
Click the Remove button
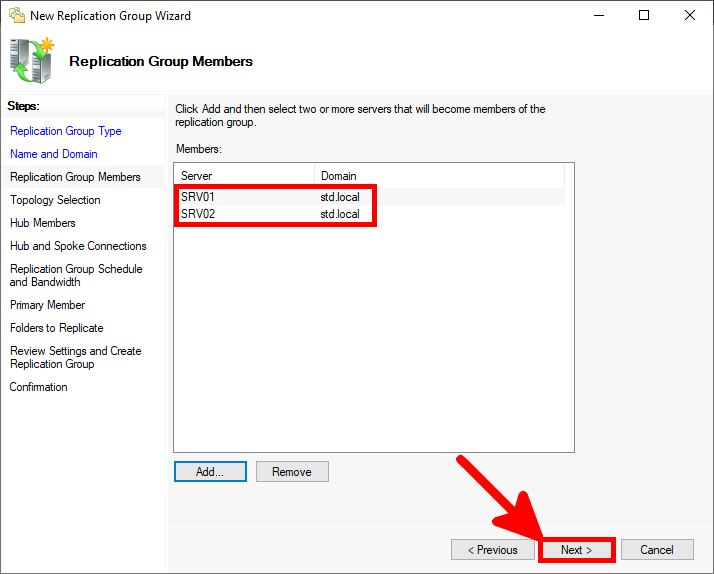coord(292,472)
